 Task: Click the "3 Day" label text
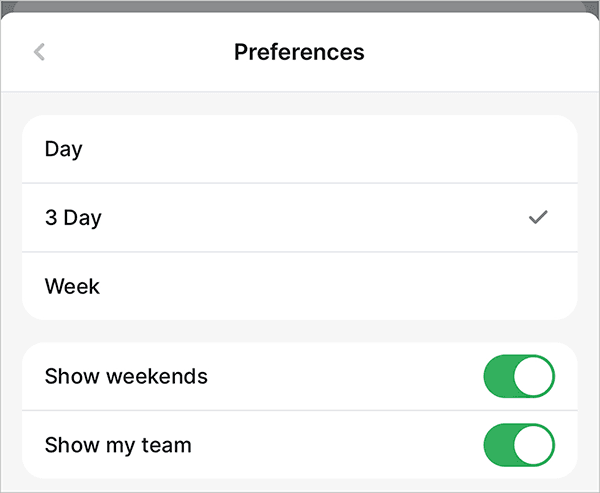click(x=73, y=217)
